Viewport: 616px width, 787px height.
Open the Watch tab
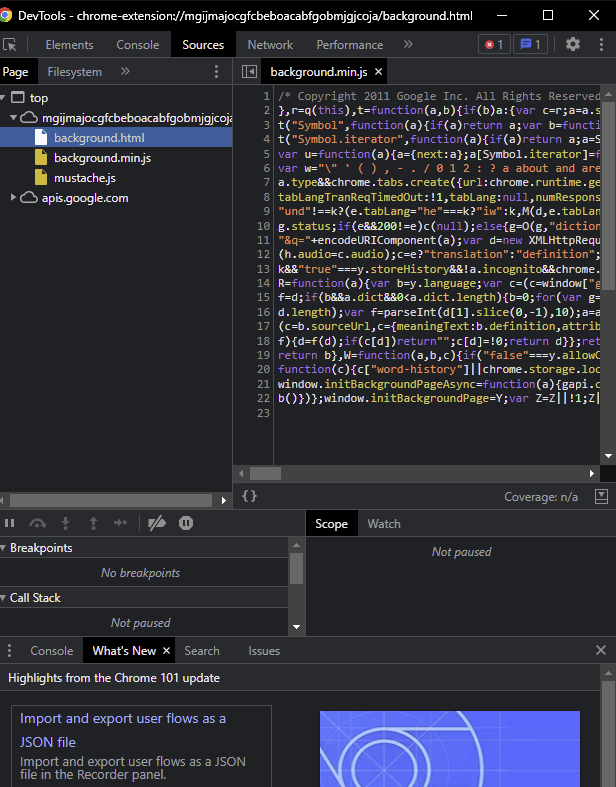384,524
